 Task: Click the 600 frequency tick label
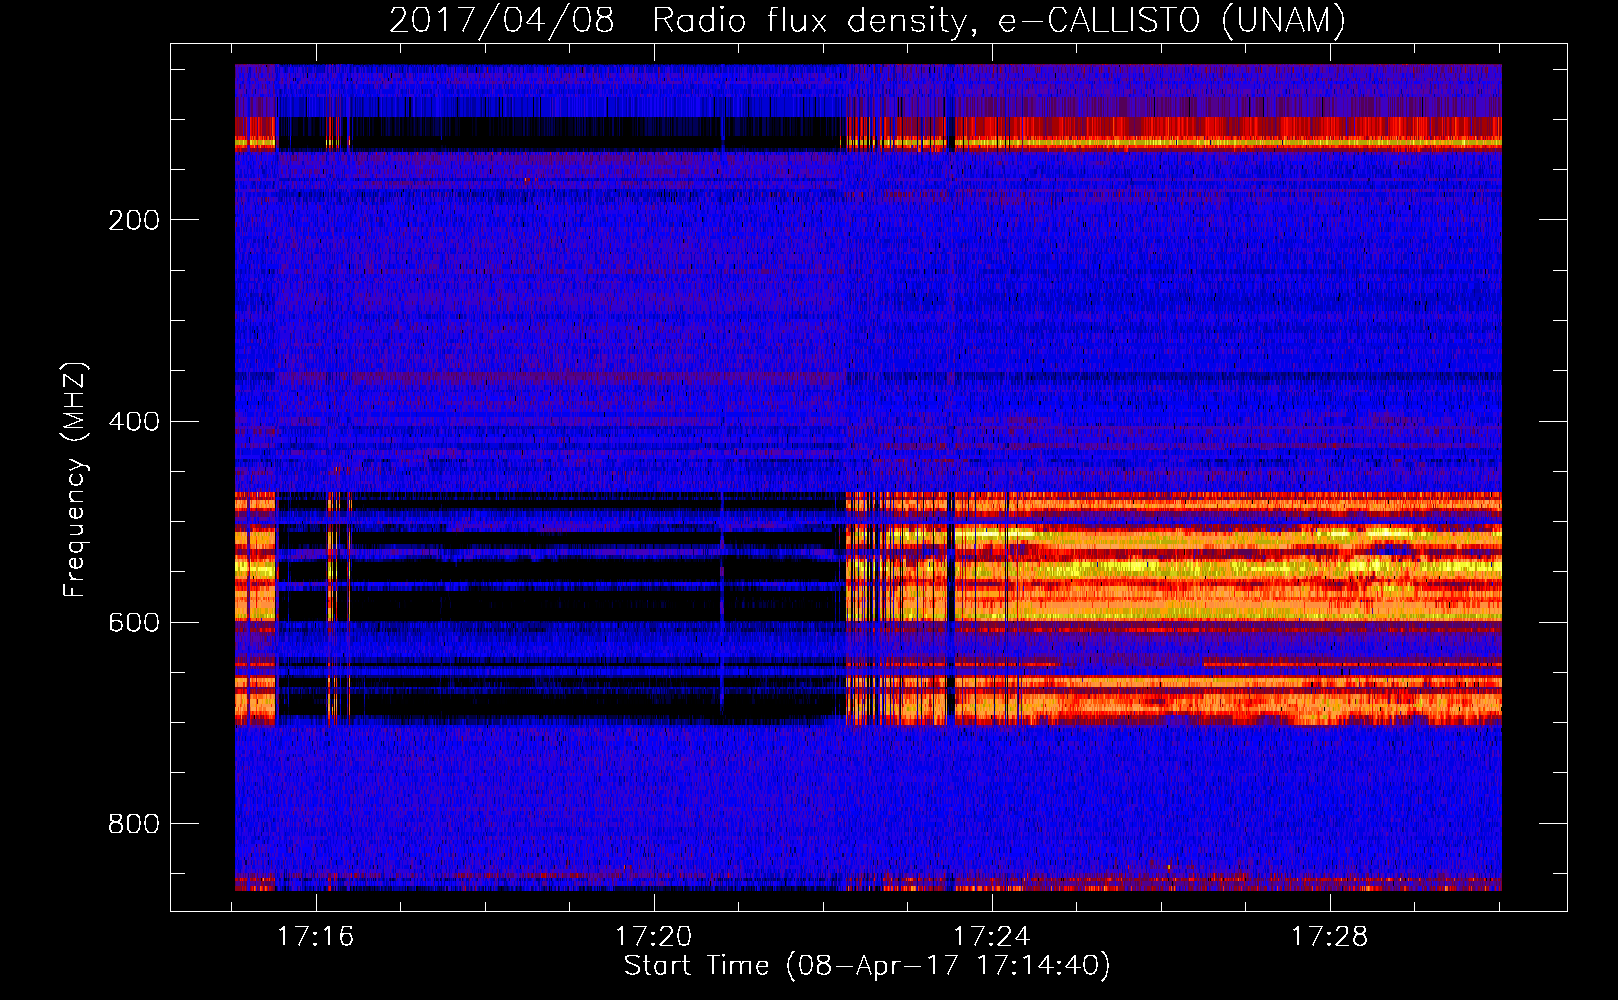[x=134, y=622]
